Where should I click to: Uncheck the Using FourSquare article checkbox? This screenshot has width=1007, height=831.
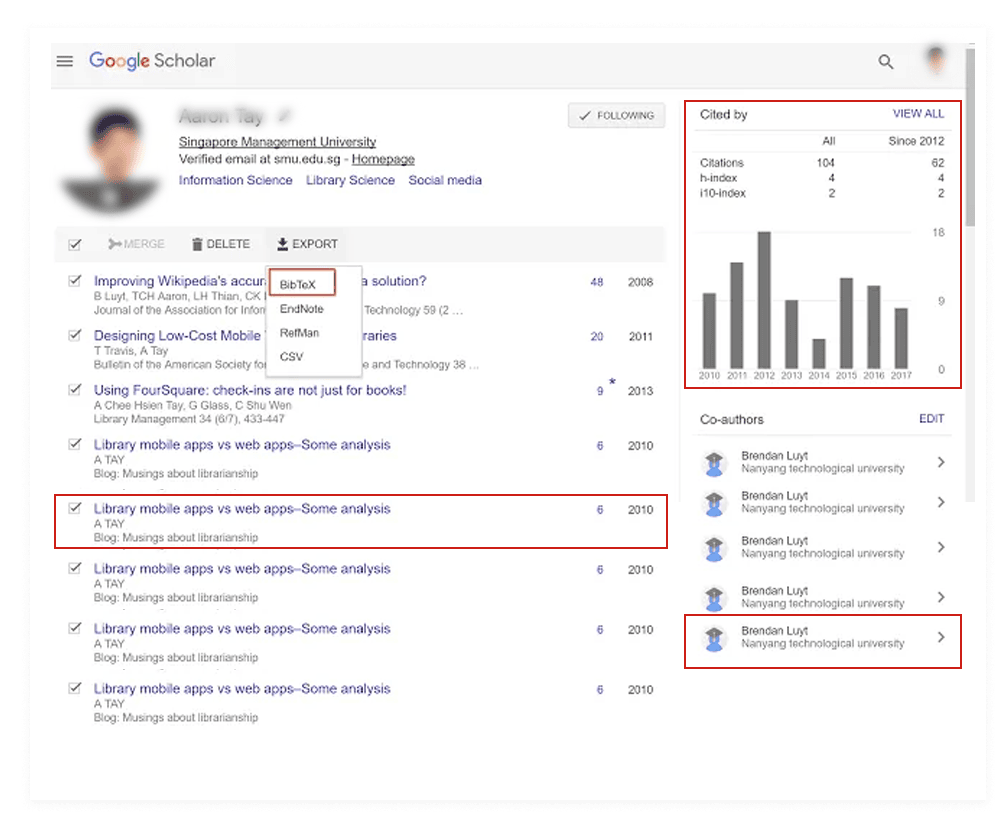[x=75, y=390]
